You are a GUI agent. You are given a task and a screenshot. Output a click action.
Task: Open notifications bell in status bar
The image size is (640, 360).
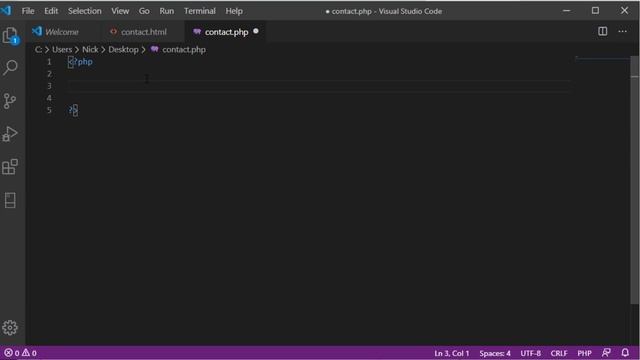pyautogui.click(x=625, y=353)
